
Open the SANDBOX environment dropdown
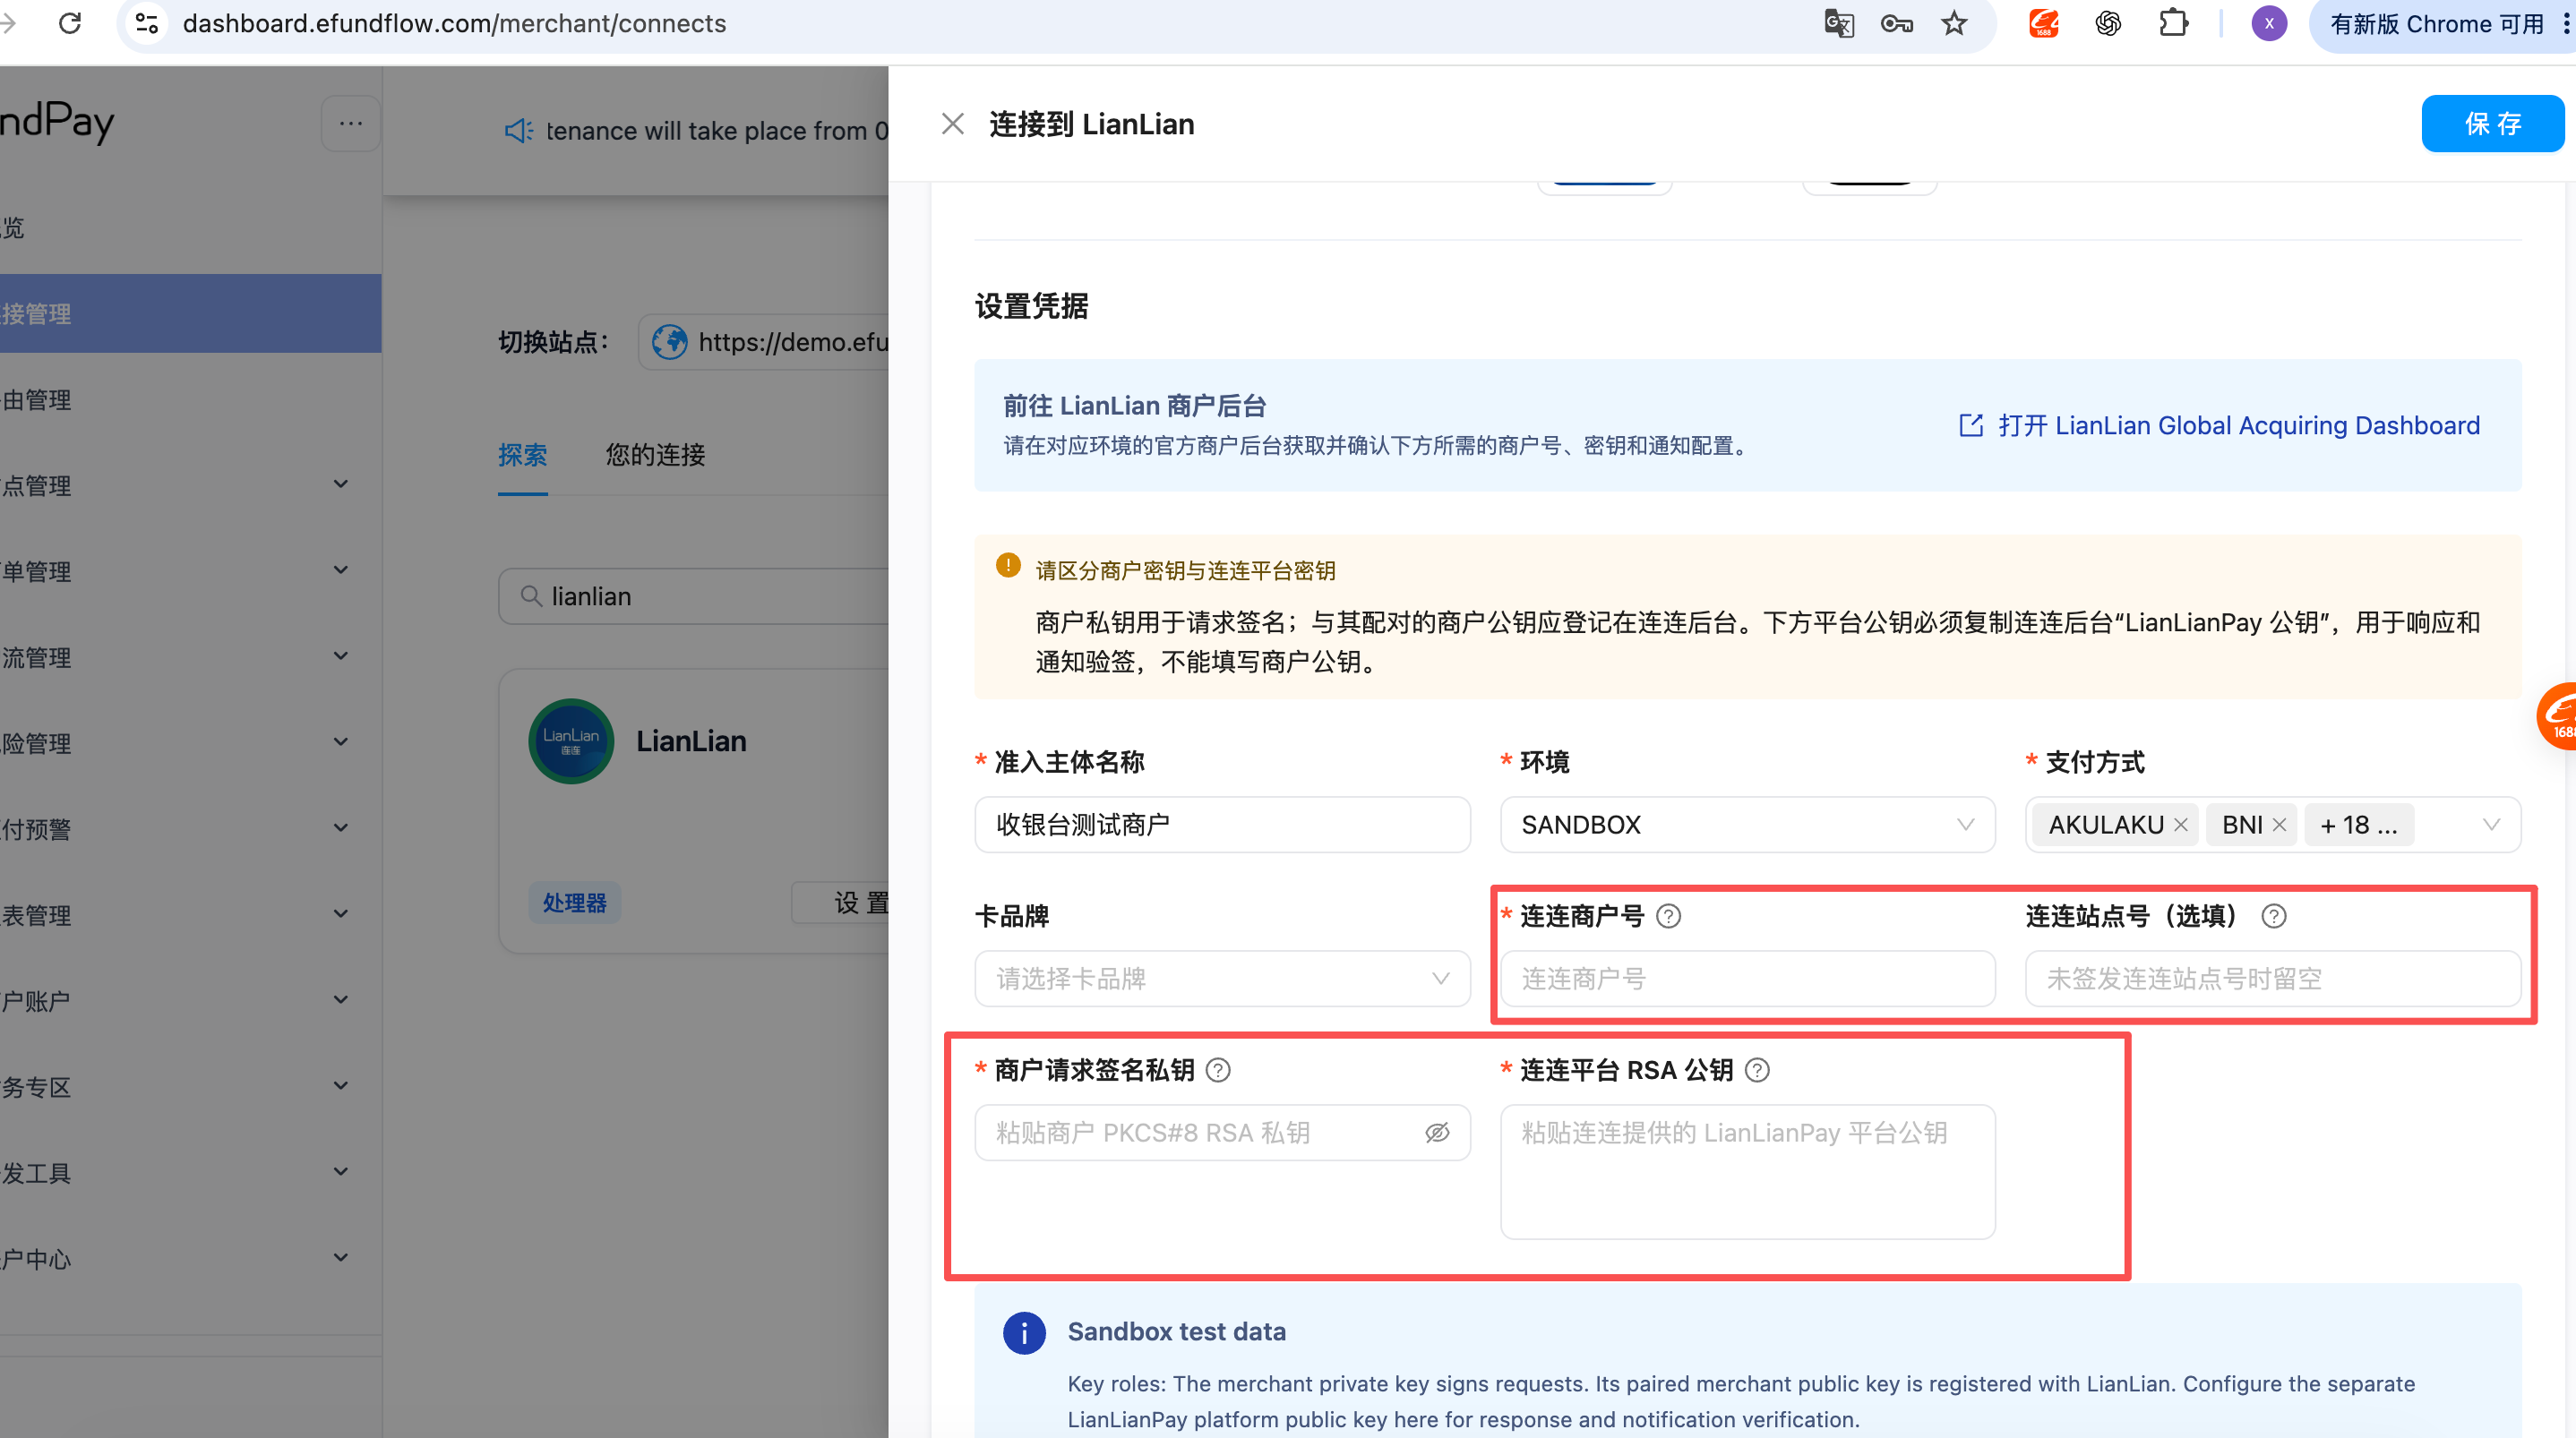click(x=1747, y=824)
